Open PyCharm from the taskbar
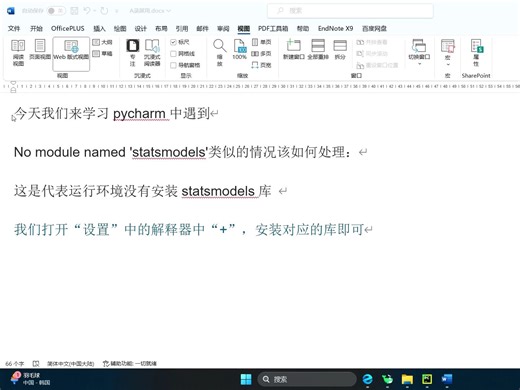This screenshot has width=520, height=390. 427,379
